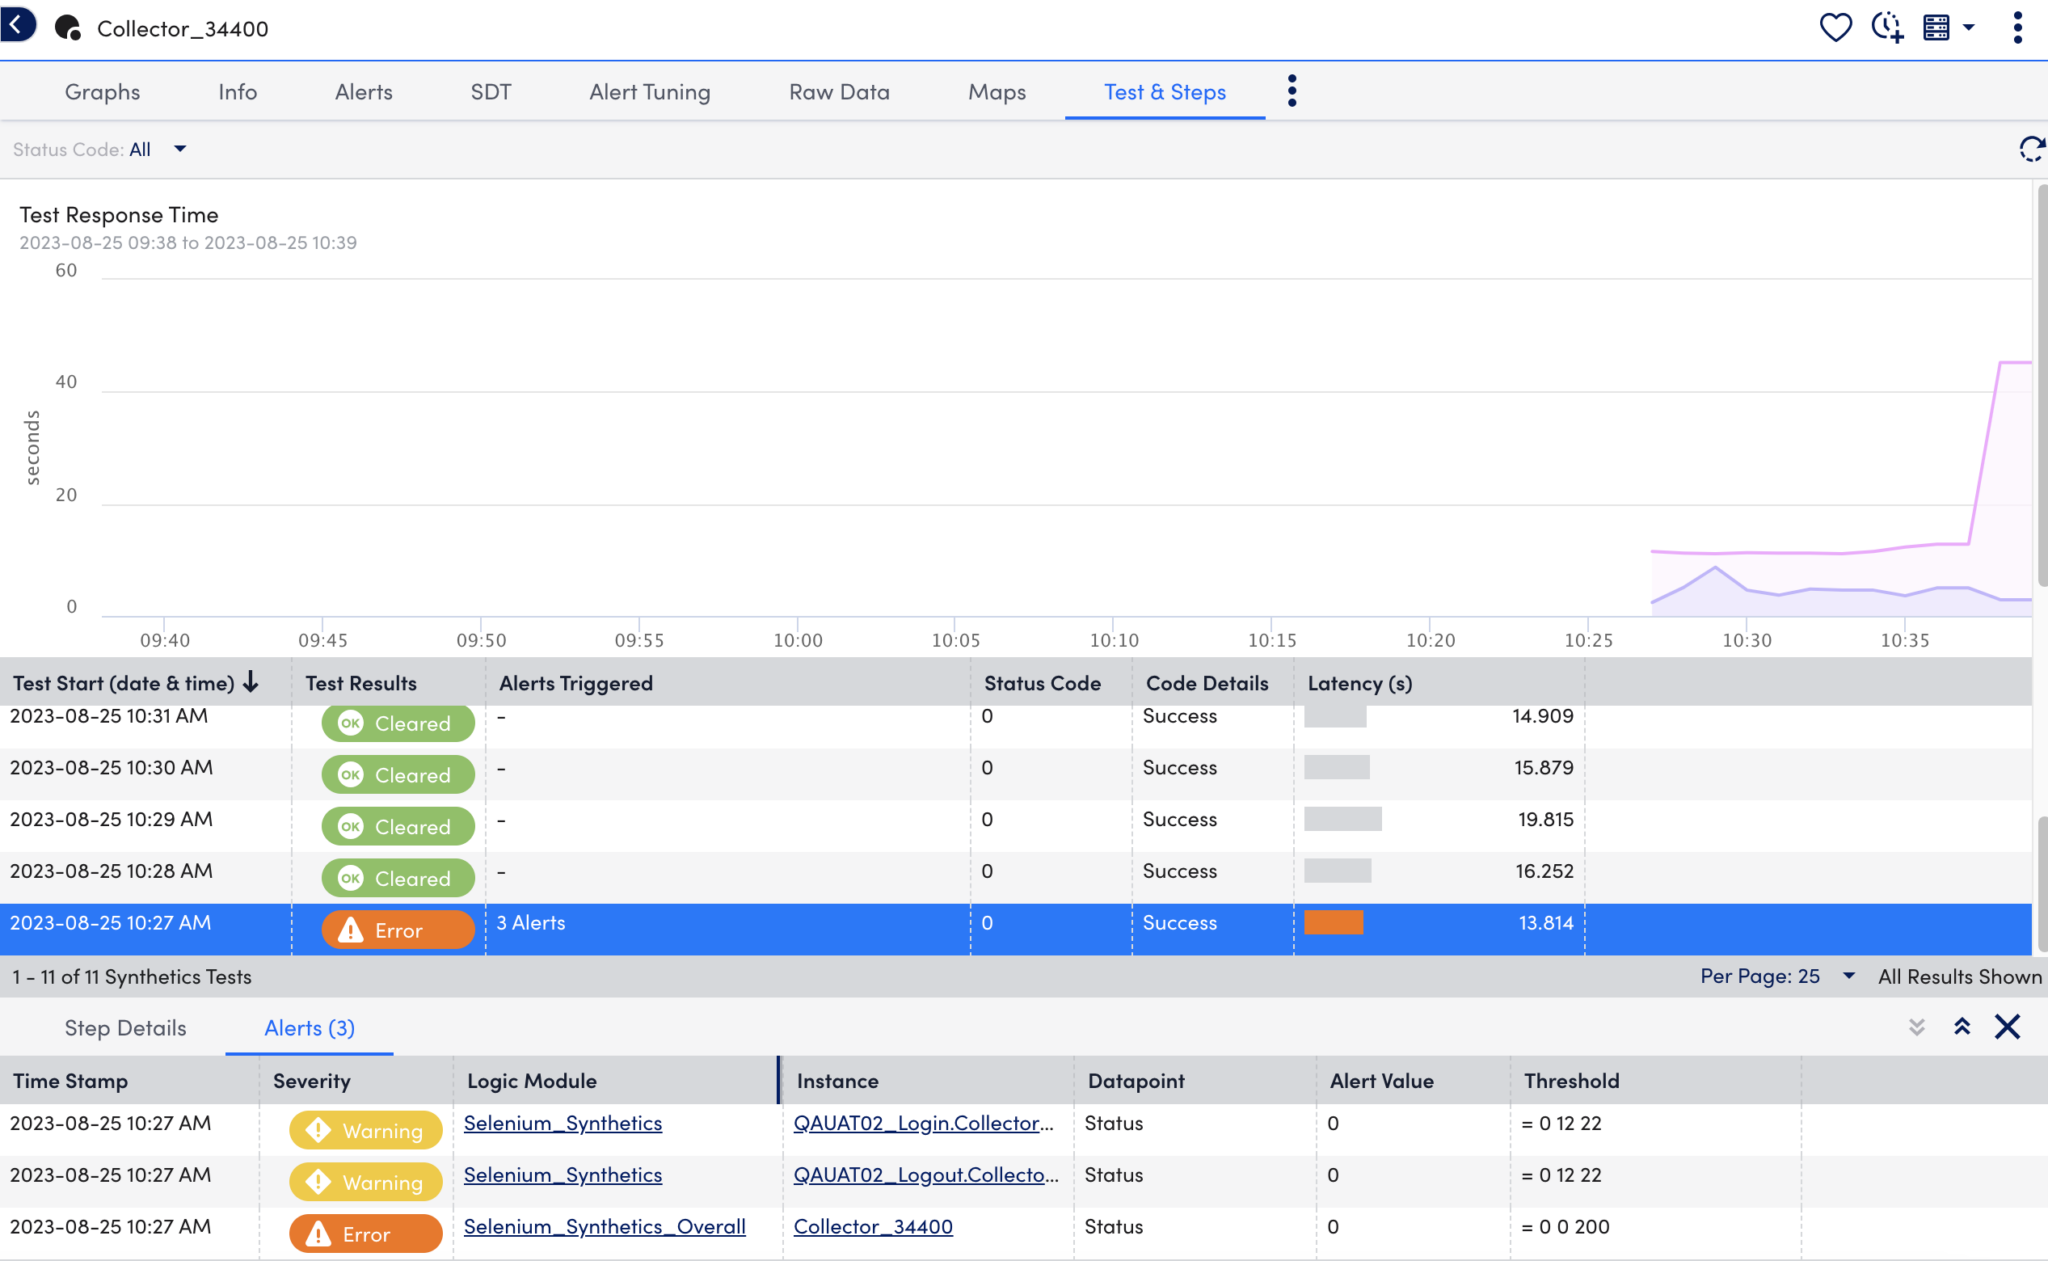Open the top-right vertical ellipsis menu

pos(2017,27)
